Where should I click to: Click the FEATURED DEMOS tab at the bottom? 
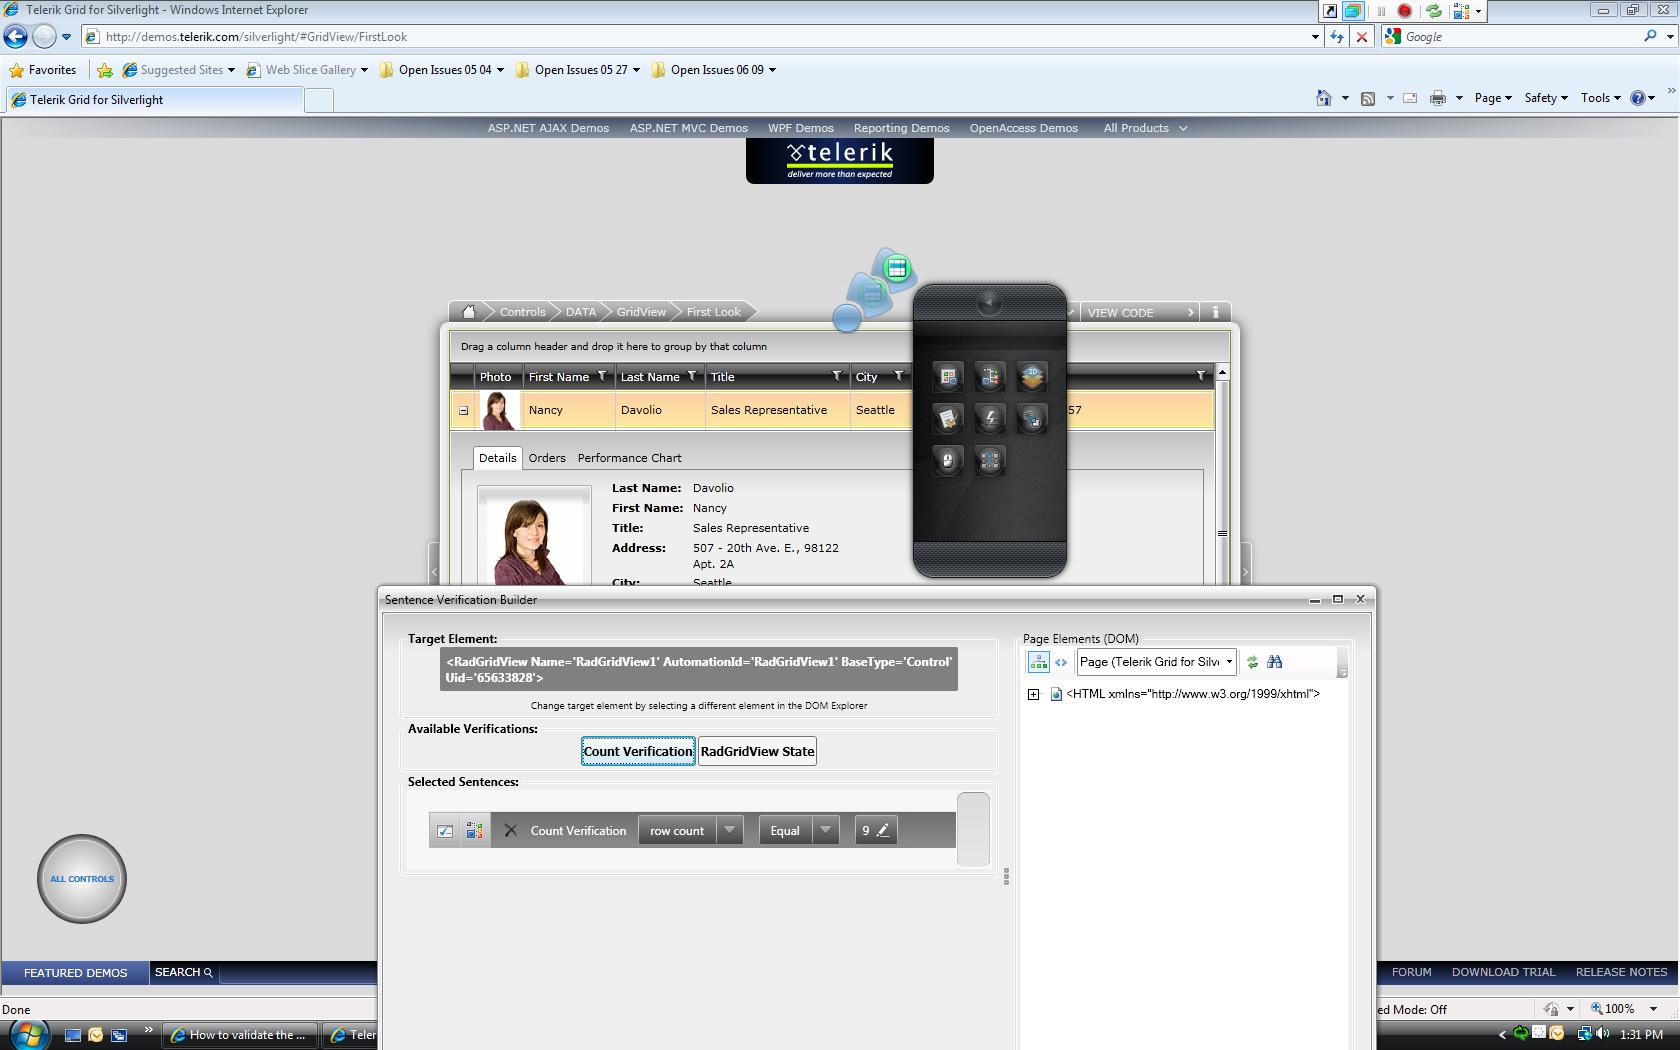click(x=76, y=973)
